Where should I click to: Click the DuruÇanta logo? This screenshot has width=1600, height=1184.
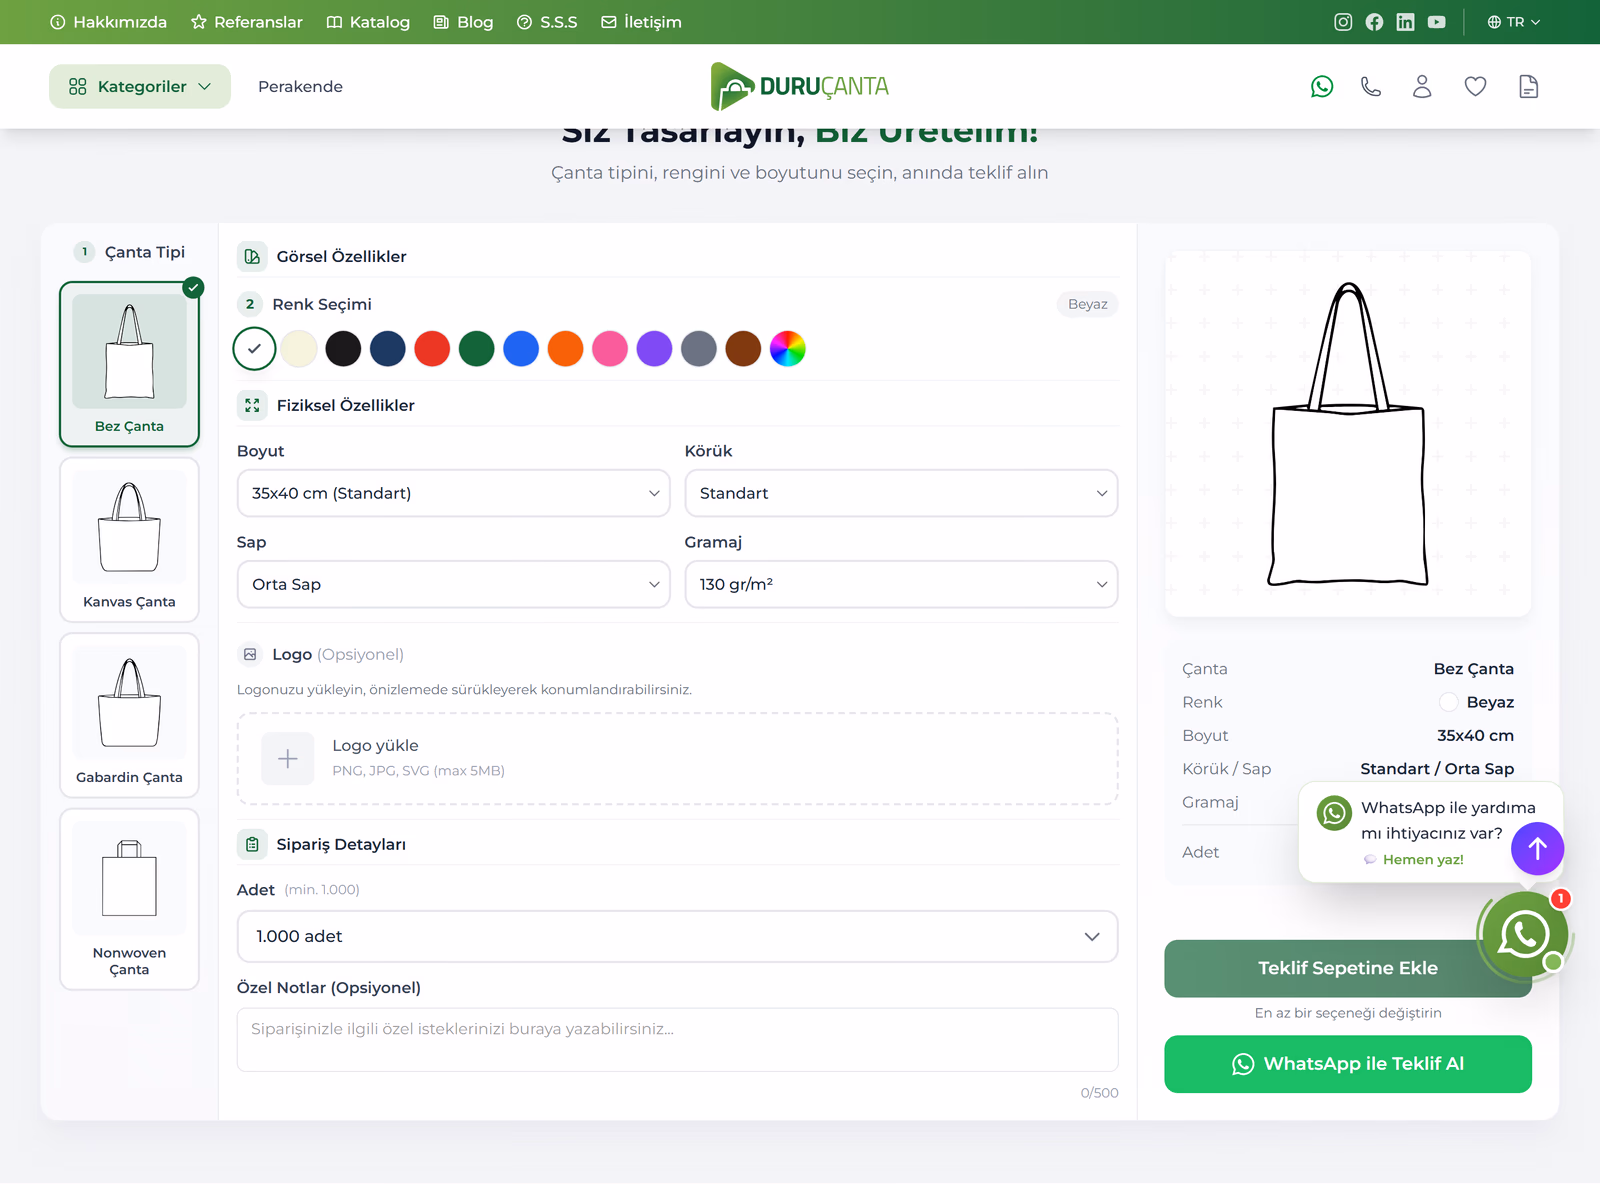(799, 86)
